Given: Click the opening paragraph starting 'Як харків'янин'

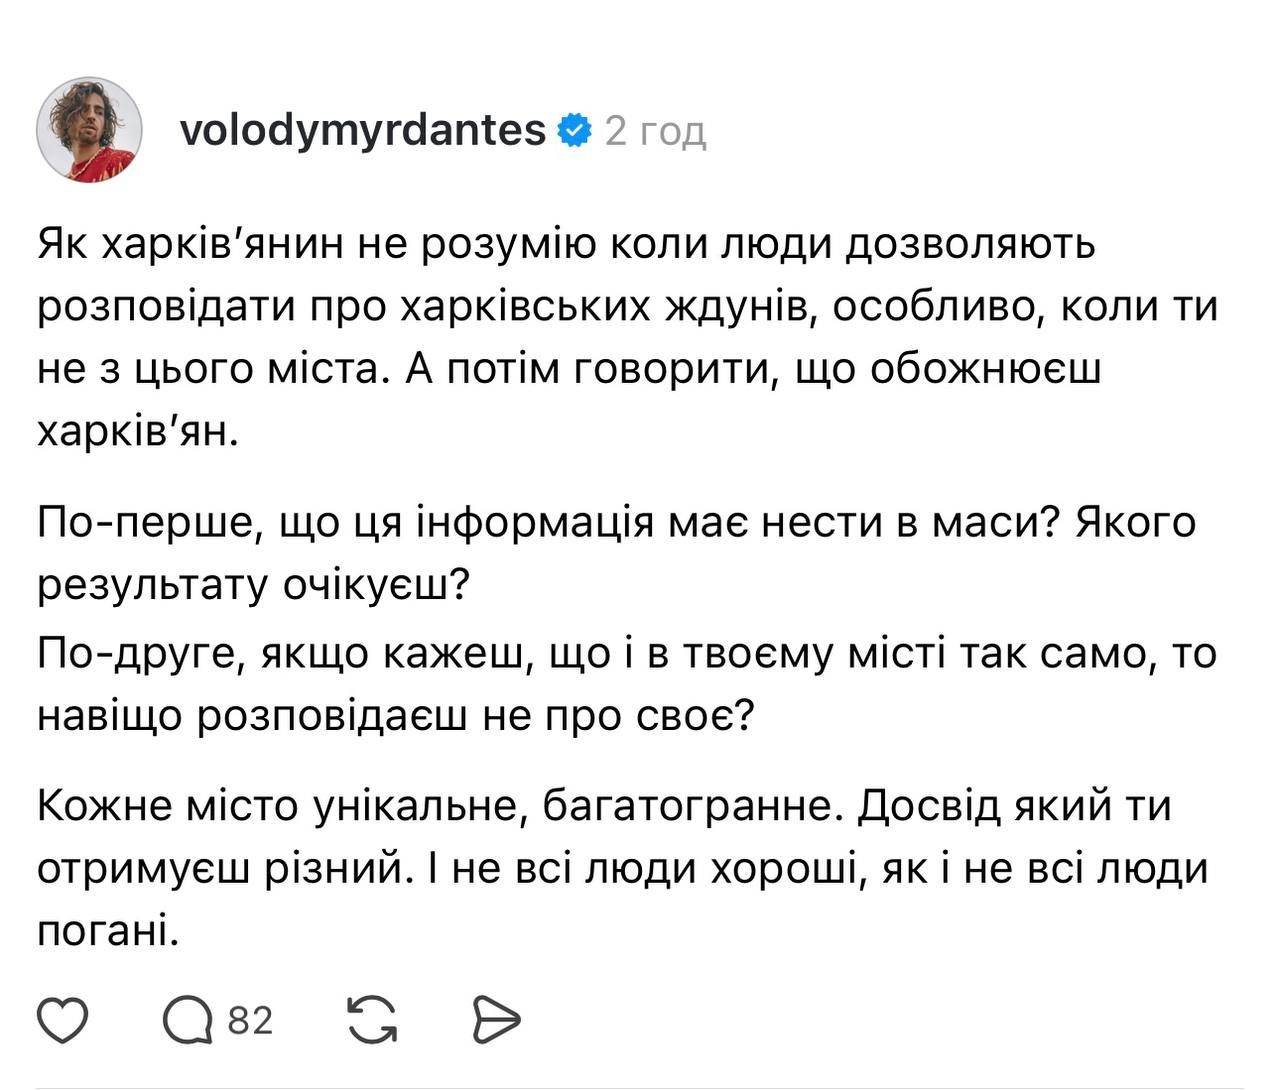Looking at the screenshot, I should 566,244.
